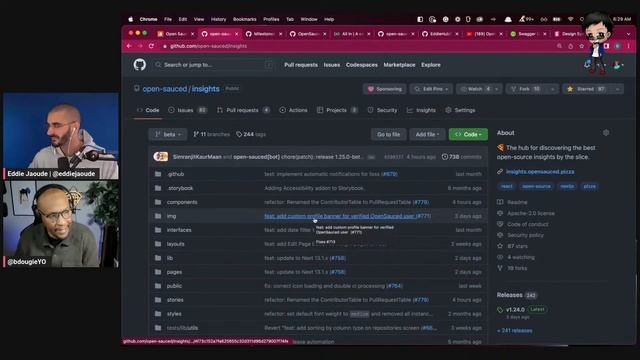640x360 pixels.
Task: Open the Add file dropdown
Action: [427, 134]
